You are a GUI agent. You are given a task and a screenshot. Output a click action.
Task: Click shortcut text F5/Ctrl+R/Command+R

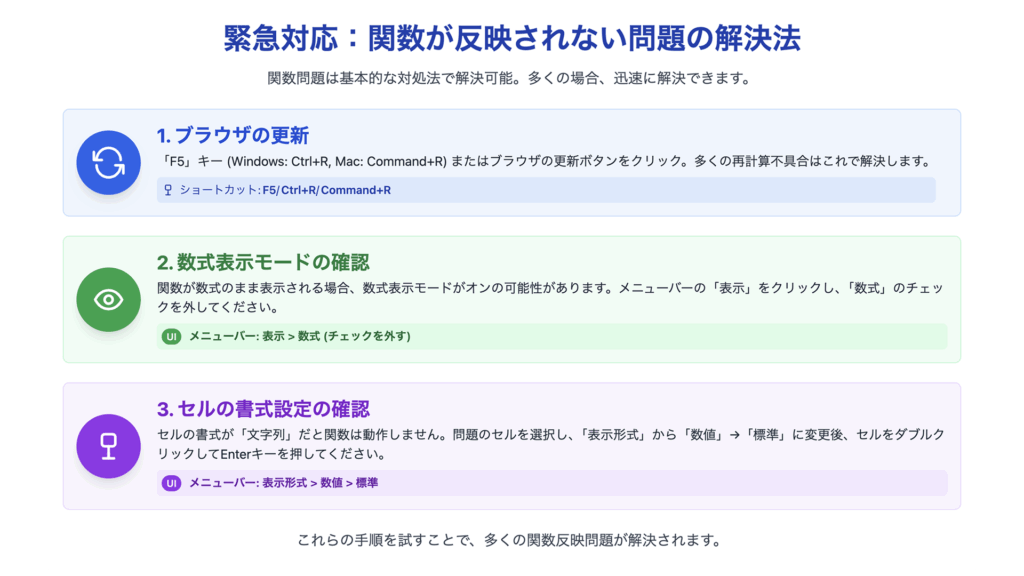[327, 190]
